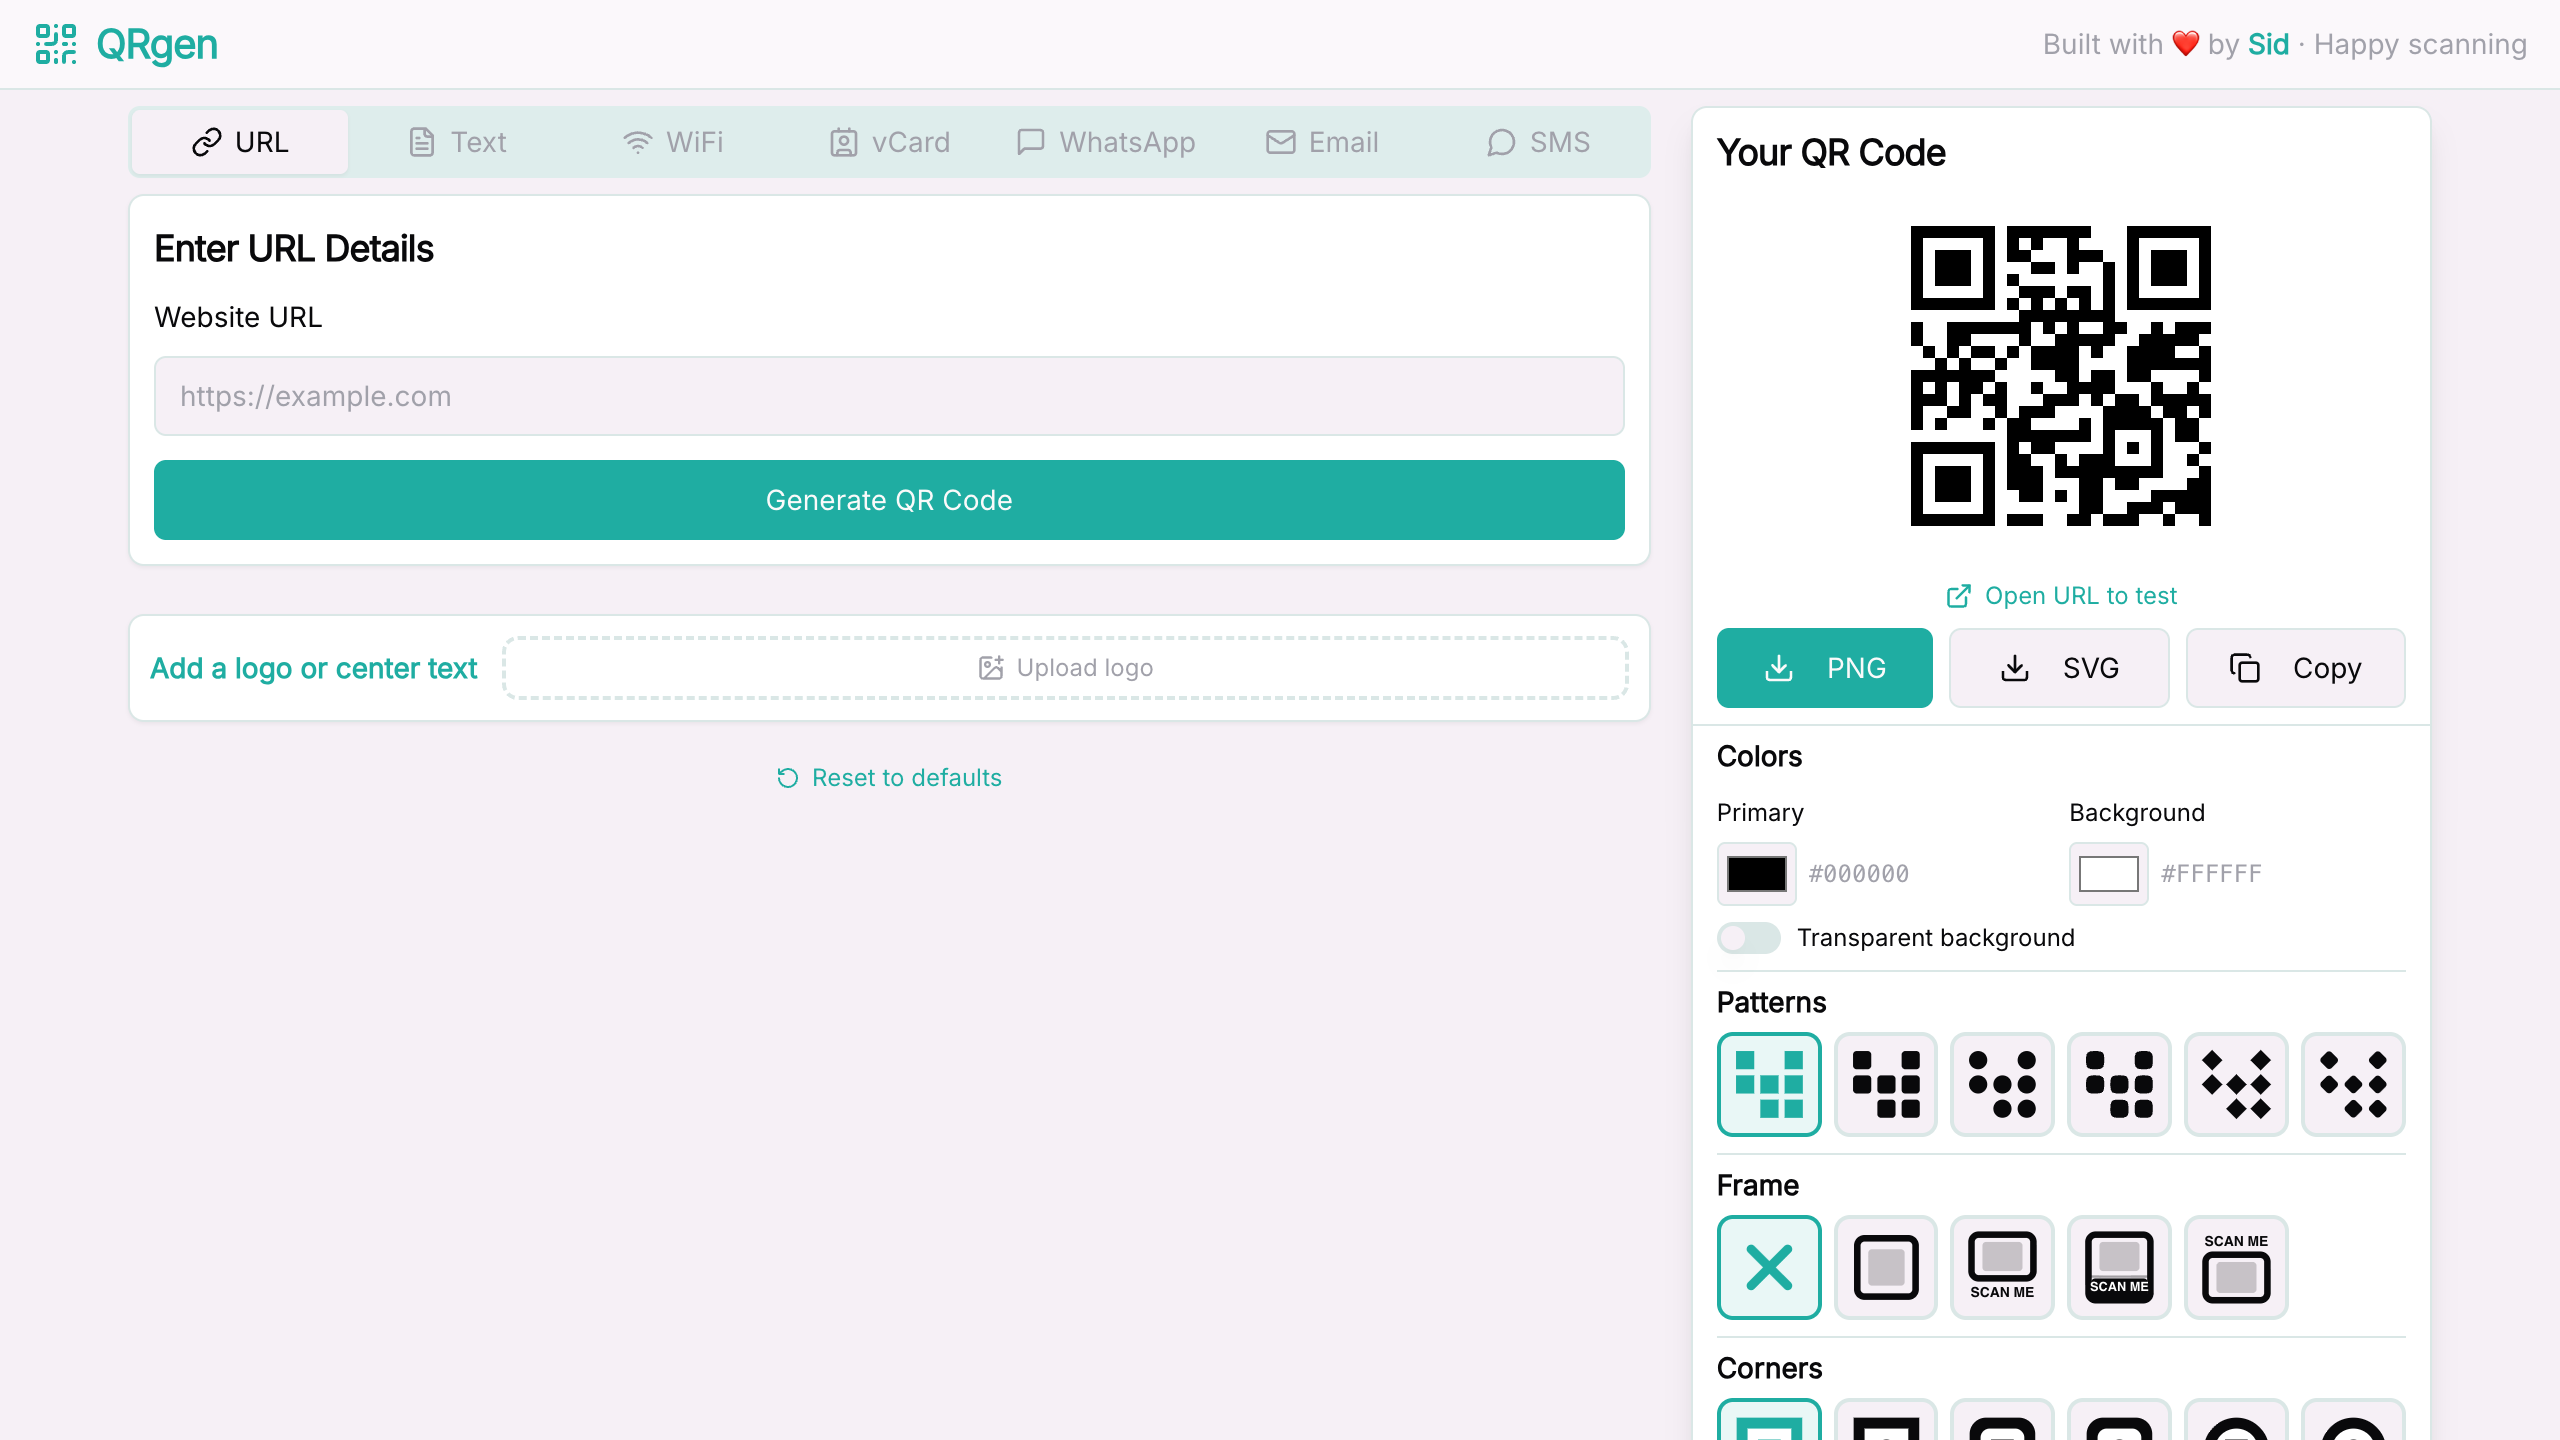Select the no-frame X option
Image resolution: width=2560 pixels, height=1440 pixels.
coord(1769,1267)
